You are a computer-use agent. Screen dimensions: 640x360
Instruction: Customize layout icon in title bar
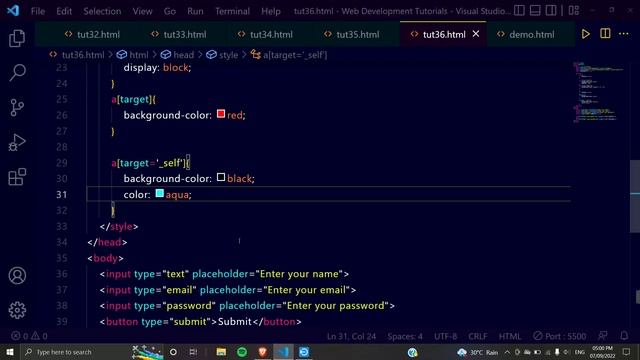[x=573, y=10]
